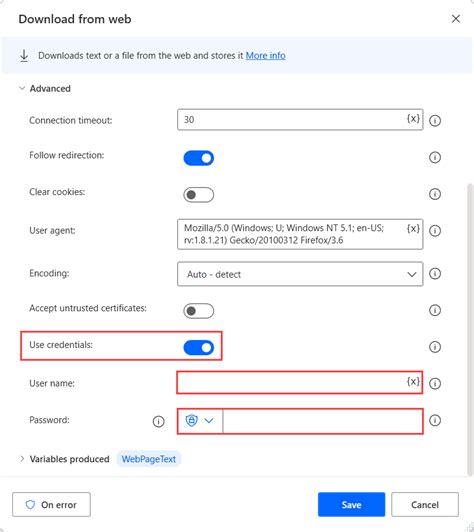Click the info icon for Clear cookies
The height and width of the screenshot is (532, 474).
pyautogui.click(x=435, y=194)
